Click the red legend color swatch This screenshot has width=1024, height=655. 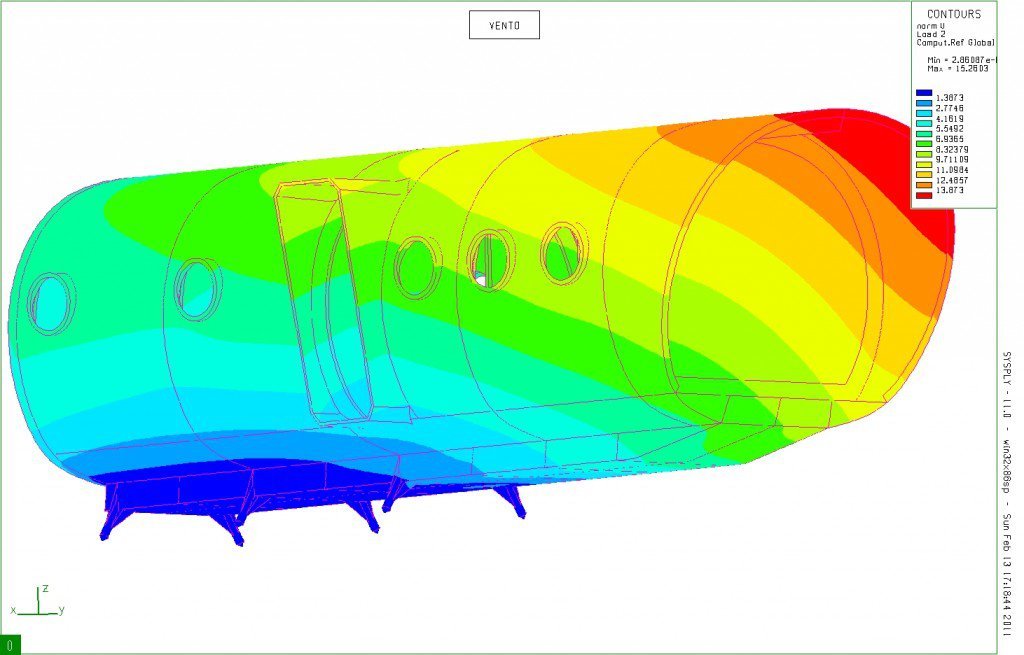coord(924,195)
